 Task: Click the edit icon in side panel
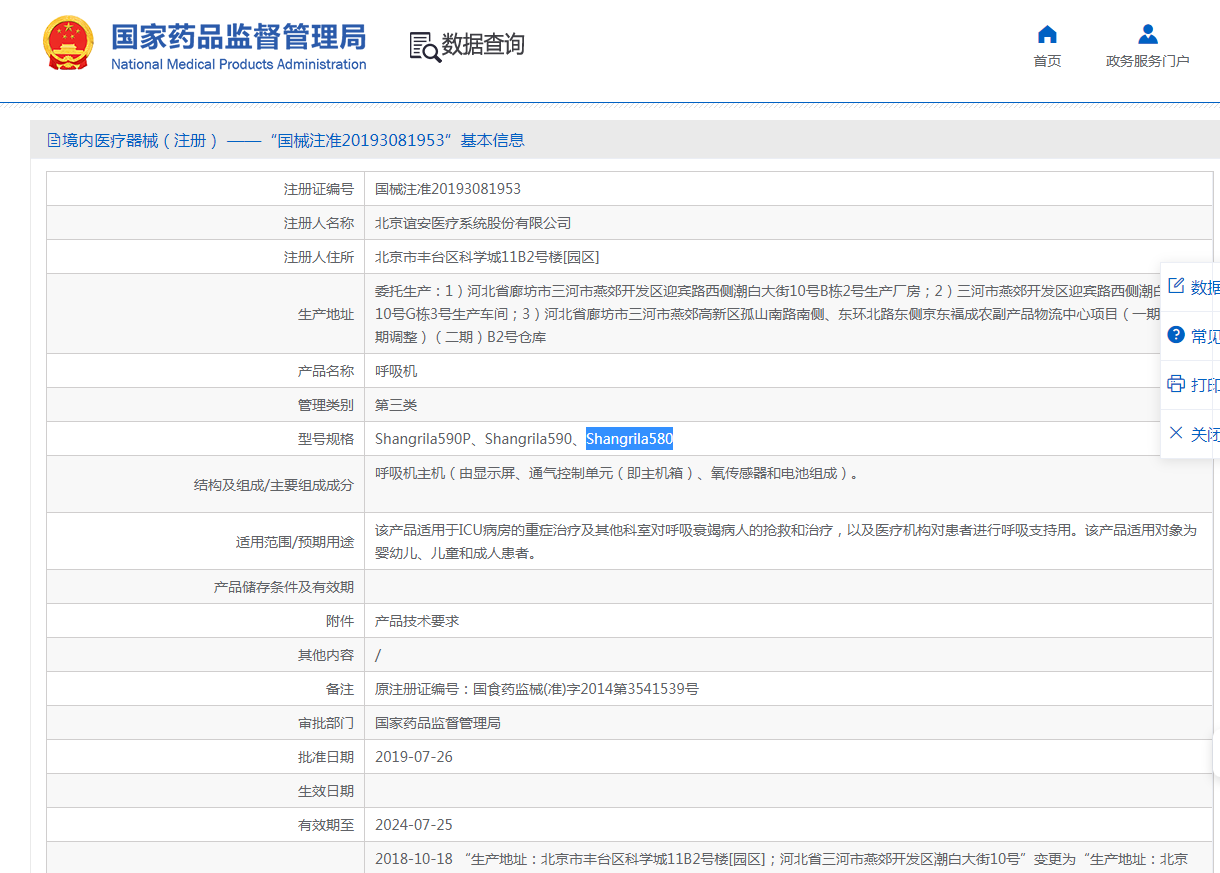tap(1176, 286)
